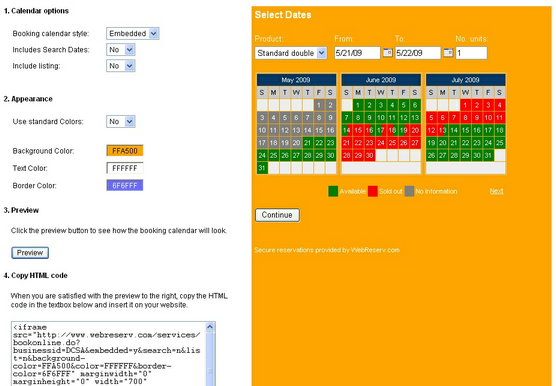Image resolution: width=556 pixels, height=386 pixels.
Task: Click the green Available legend square
Action: [x=333, y=191]
